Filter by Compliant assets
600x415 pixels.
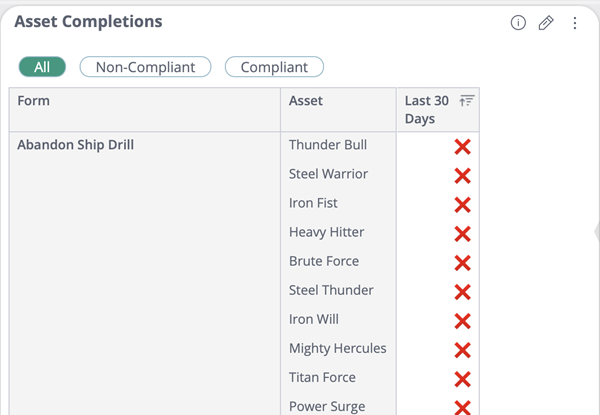coord(274,67)
